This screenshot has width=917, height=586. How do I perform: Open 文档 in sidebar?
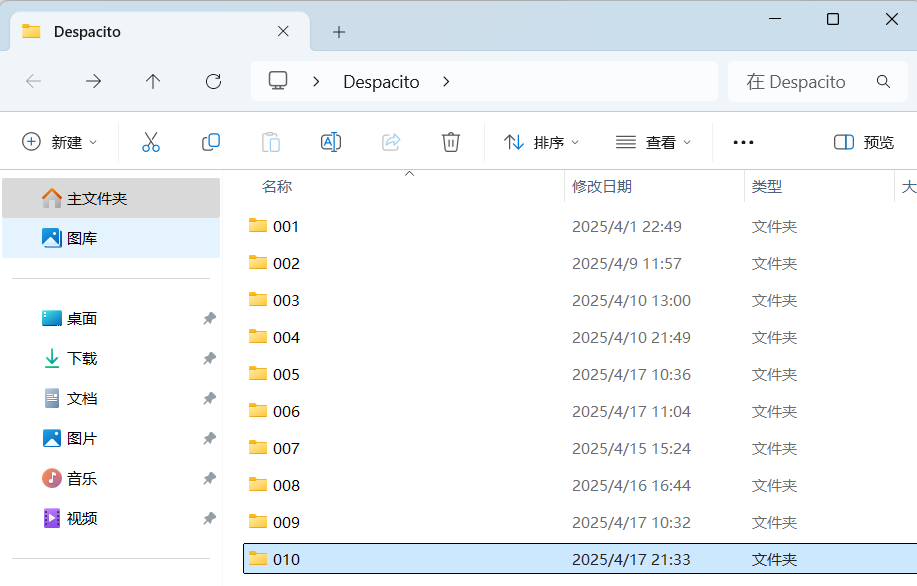(x=111, y=399)
